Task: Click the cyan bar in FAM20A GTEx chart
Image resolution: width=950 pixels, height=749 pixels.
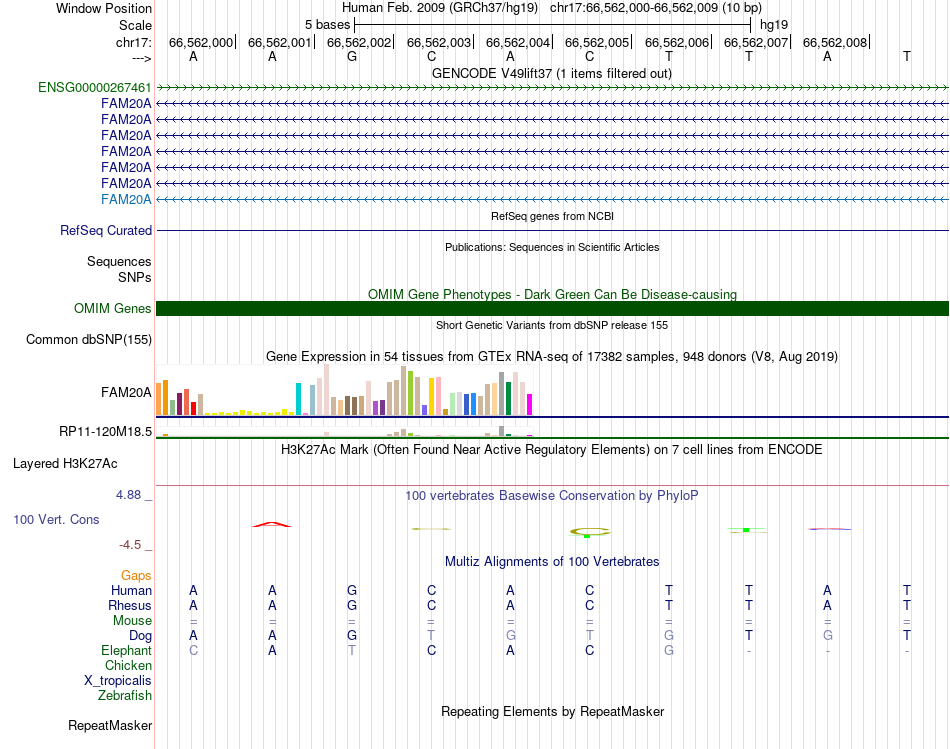Action: coord(298,399)
